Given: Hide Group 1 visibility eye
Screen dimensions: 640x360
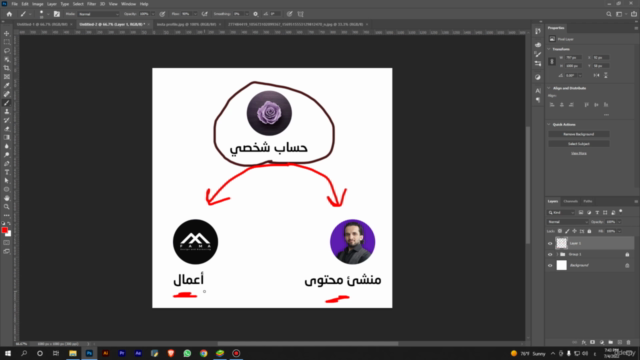Looking at the screenshot, I should click(550, 254).
